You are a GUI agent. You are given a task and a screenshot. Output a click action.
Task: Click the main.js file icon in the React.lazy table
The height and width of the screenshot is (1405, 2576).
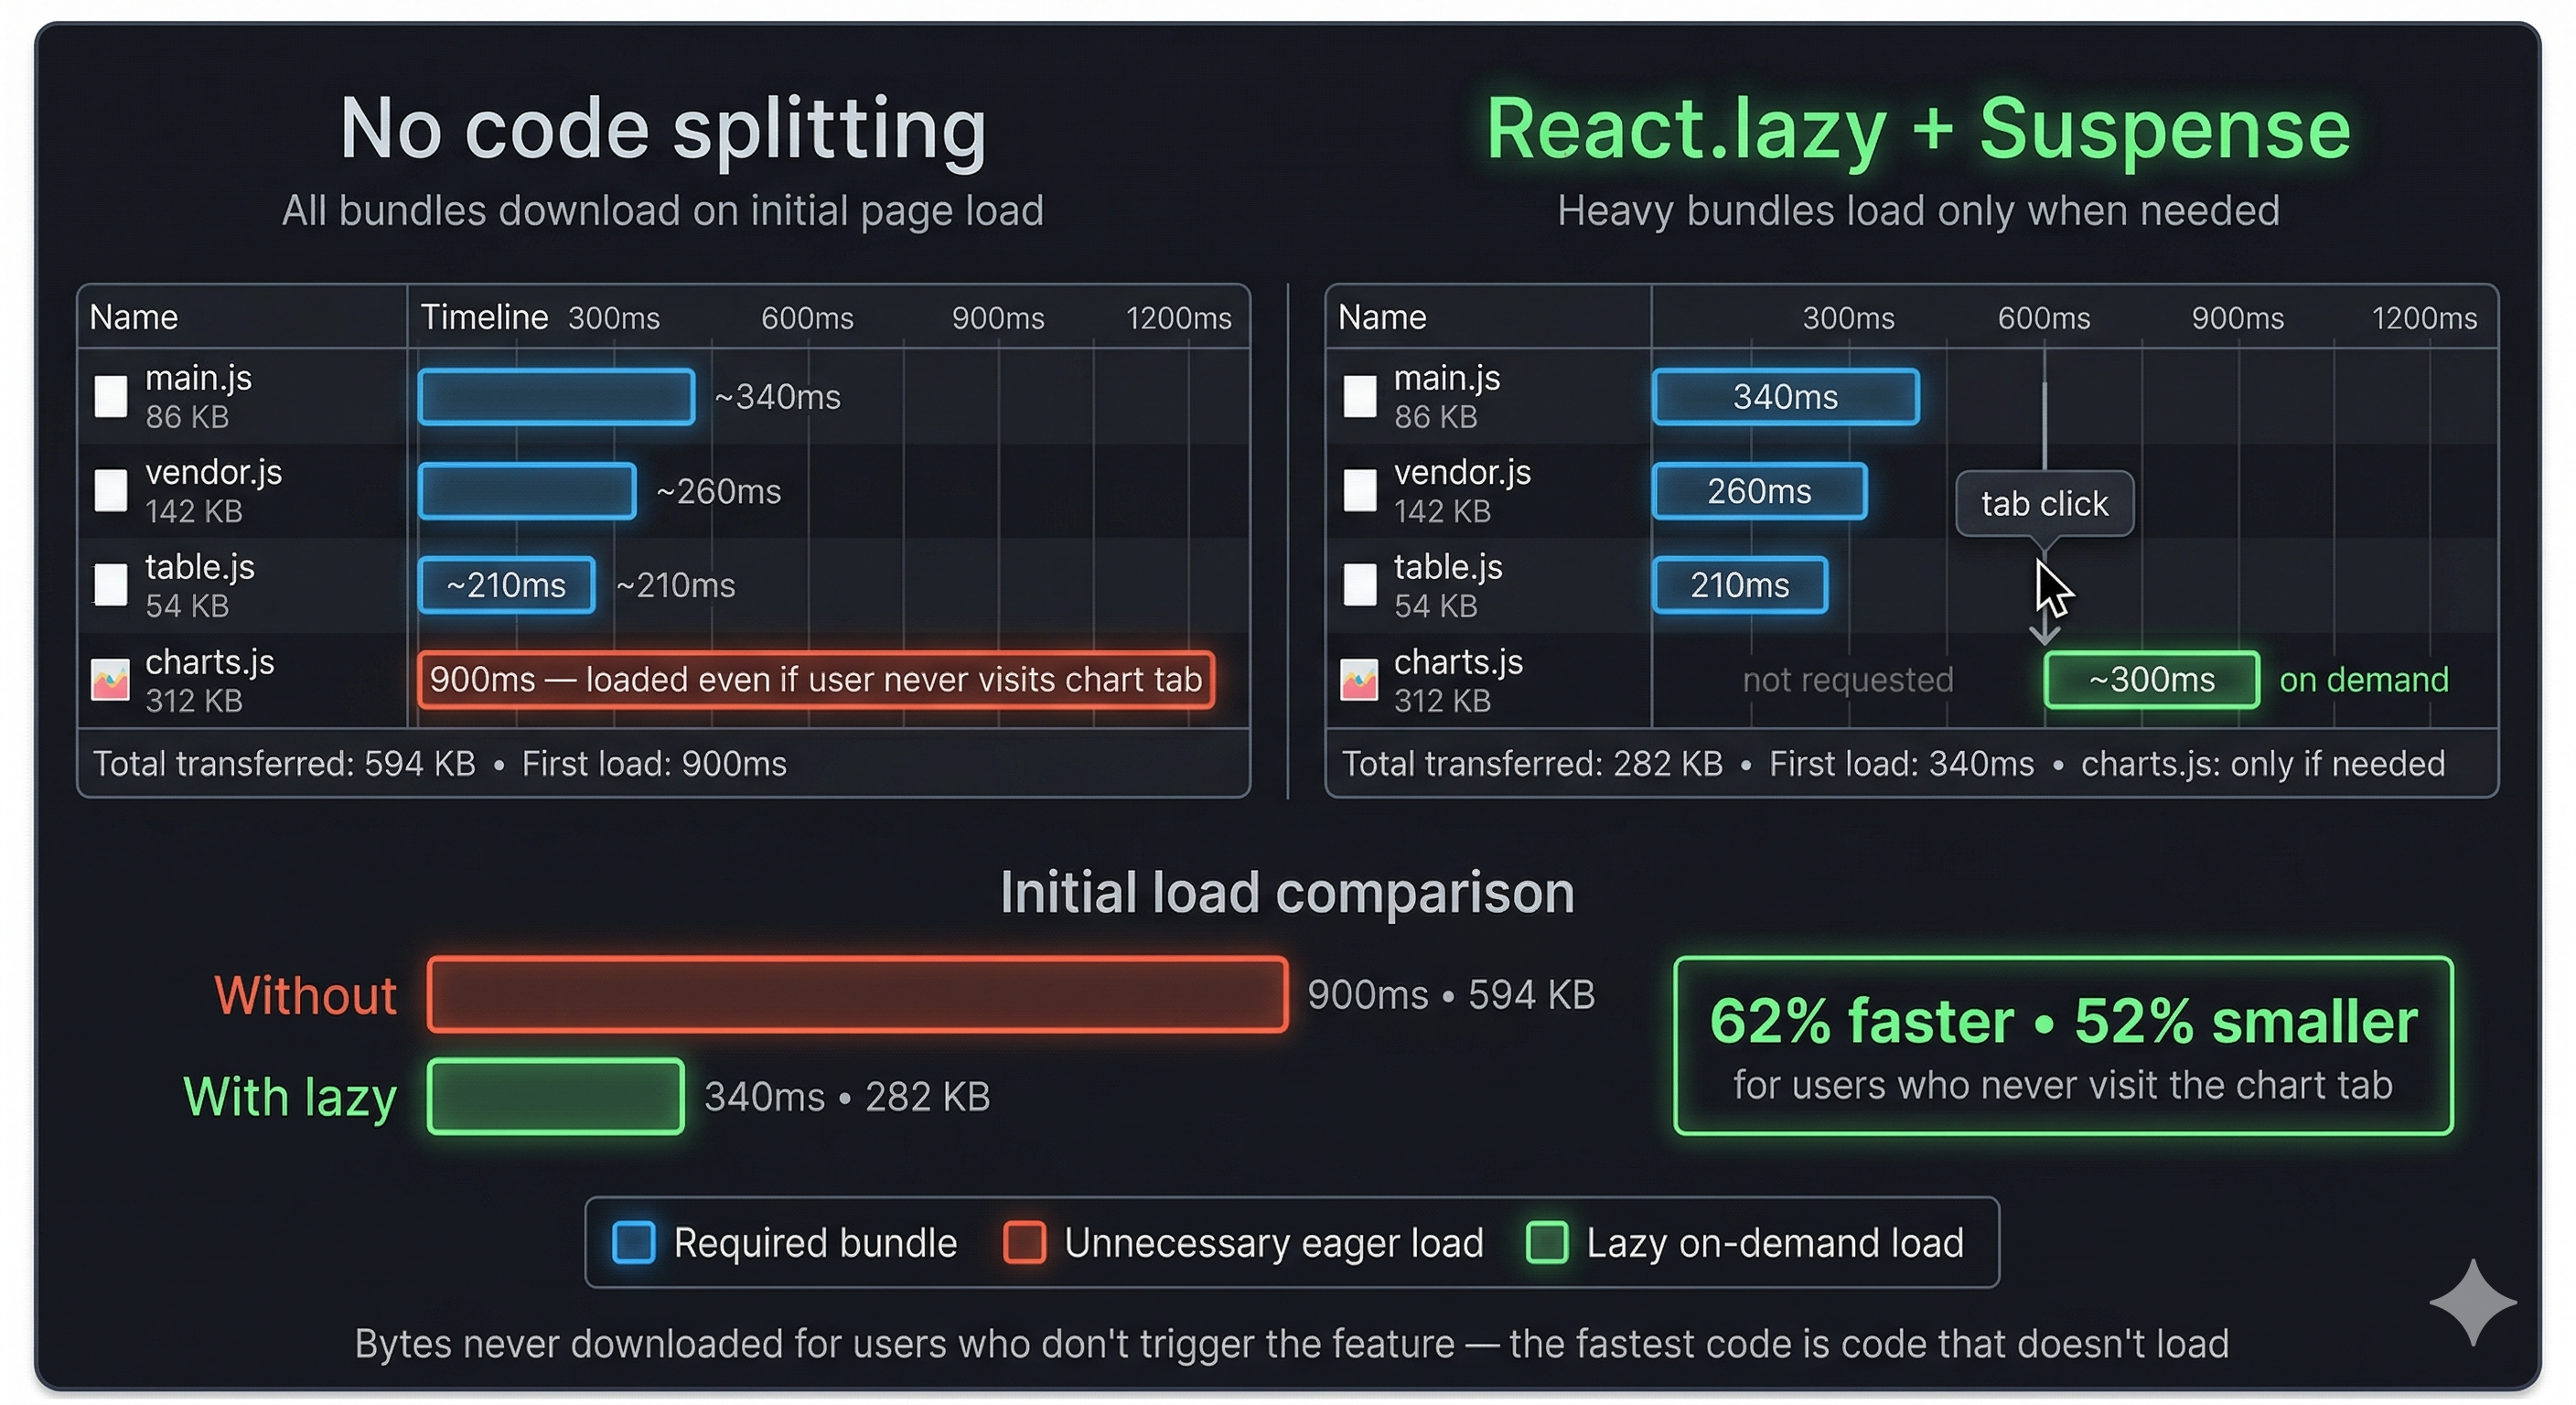coord(1360,396)
